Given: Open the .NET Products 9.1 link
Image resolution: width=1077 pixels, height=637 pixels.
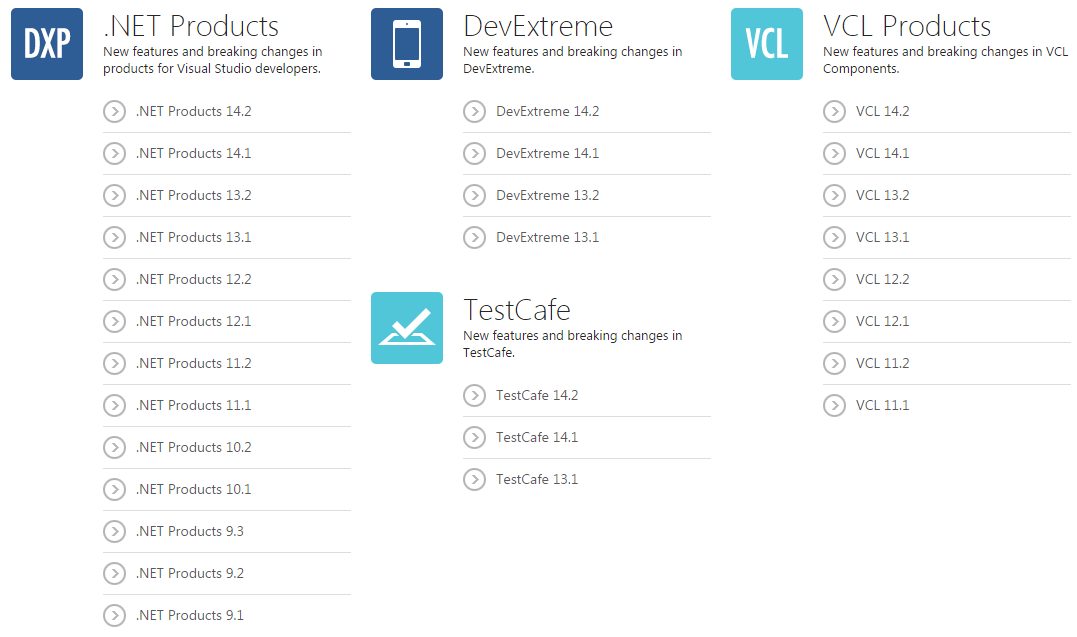Looking at the screenshot, I should (190, 614).
